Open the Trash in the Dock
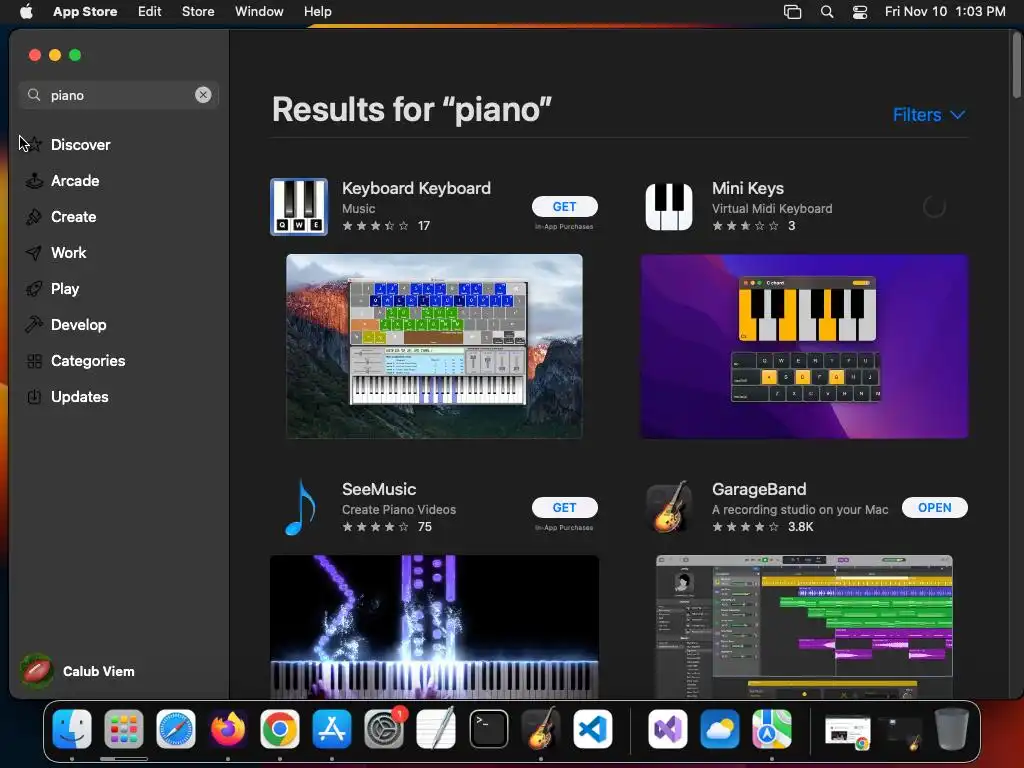This screenshot has width=1024, height=768. tap(952, 729)
